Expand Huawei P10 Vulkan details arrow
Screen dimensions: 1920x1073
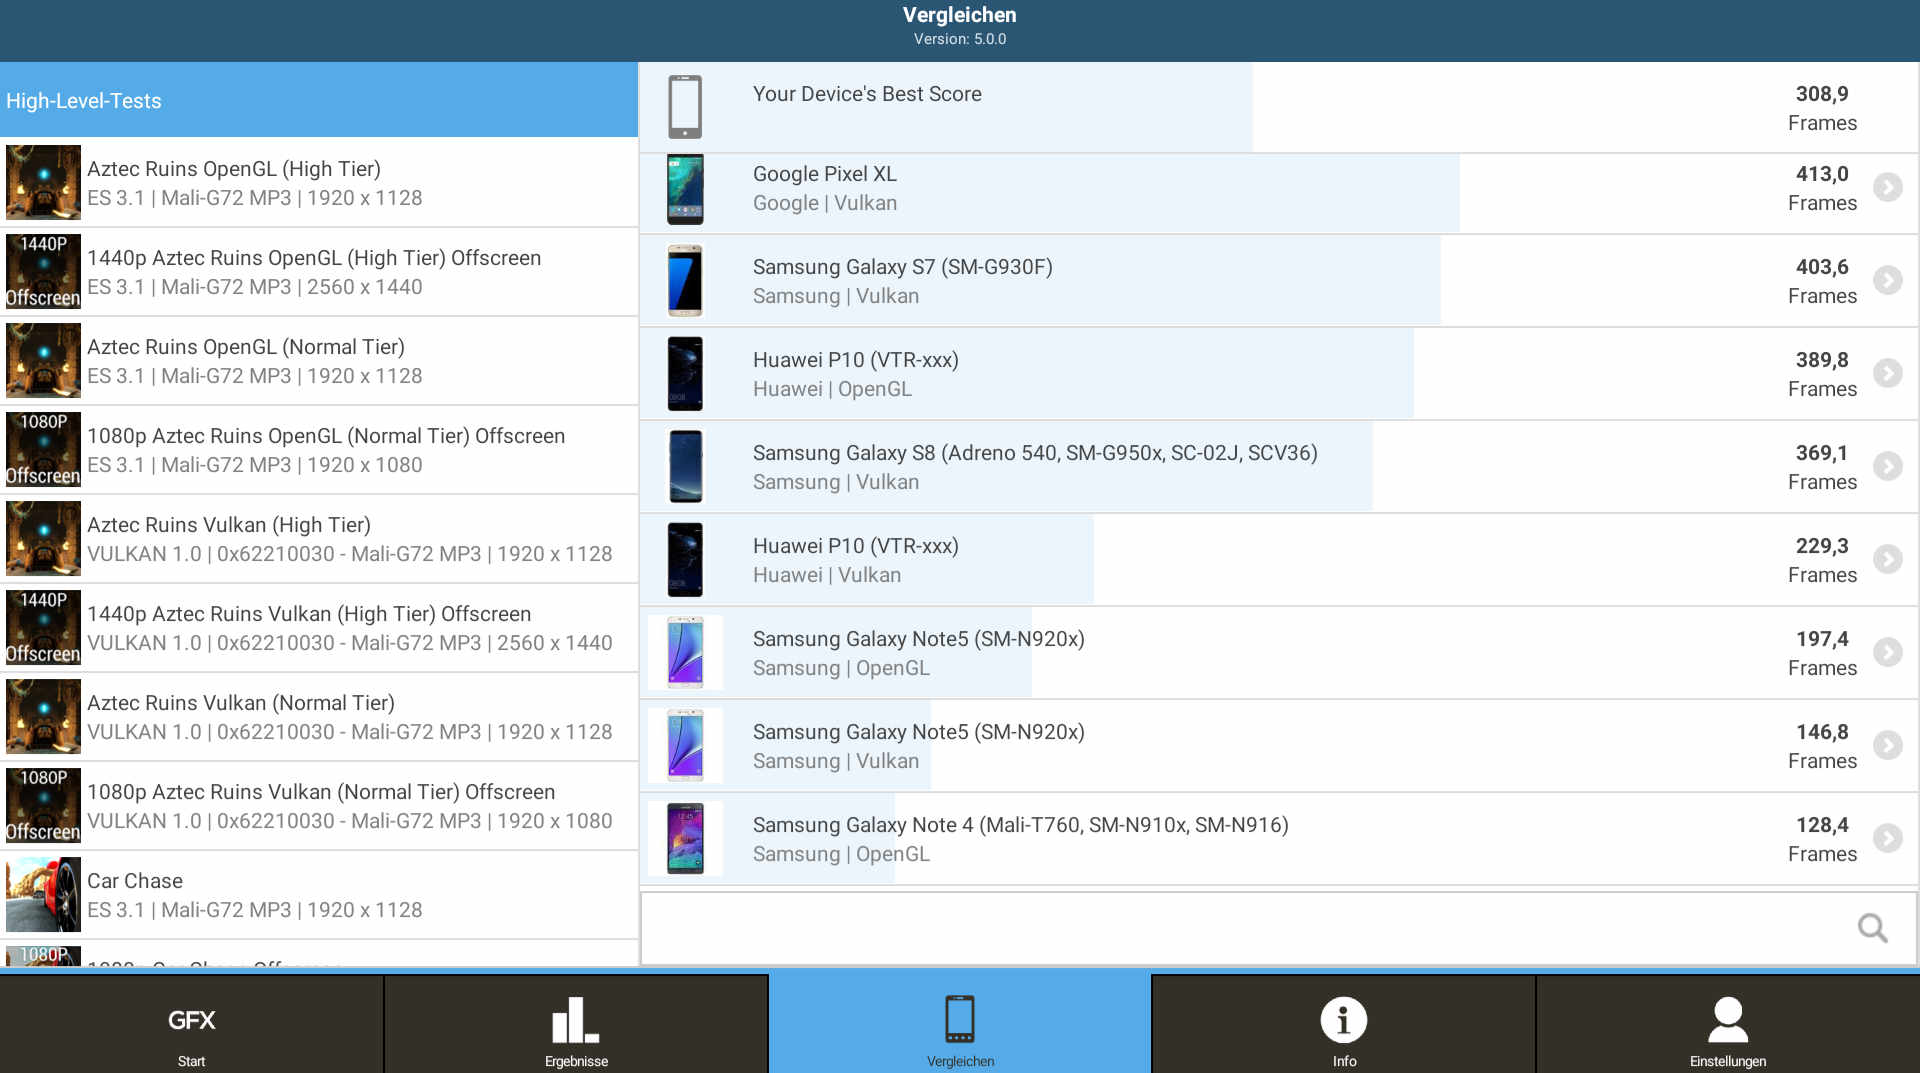1887,559
